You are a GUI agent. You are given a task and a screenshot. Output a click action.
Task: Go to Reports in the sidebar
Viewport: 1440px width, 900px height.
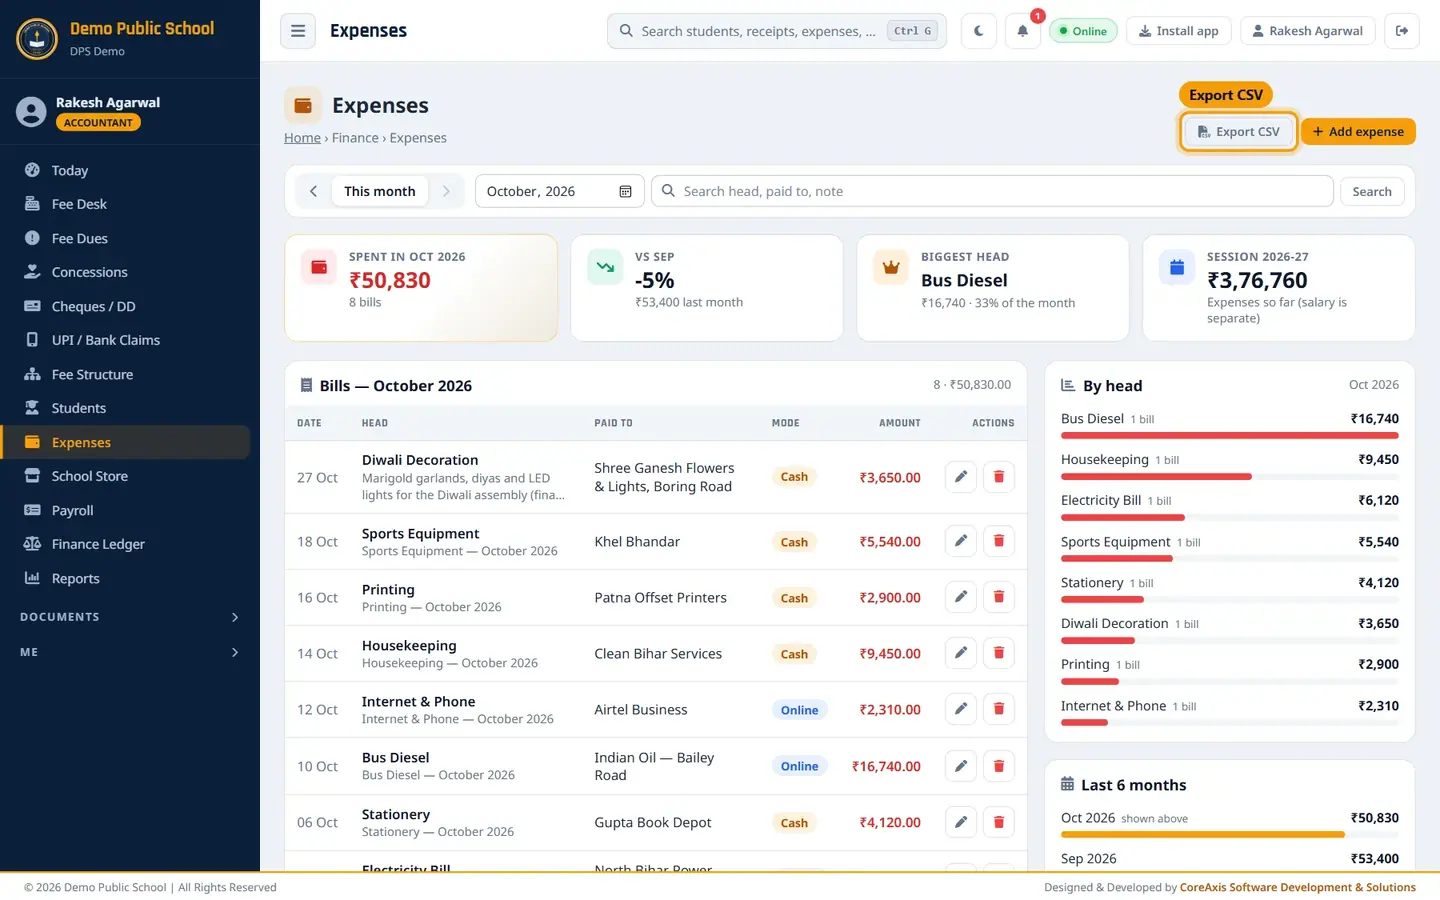pos(126,578)
